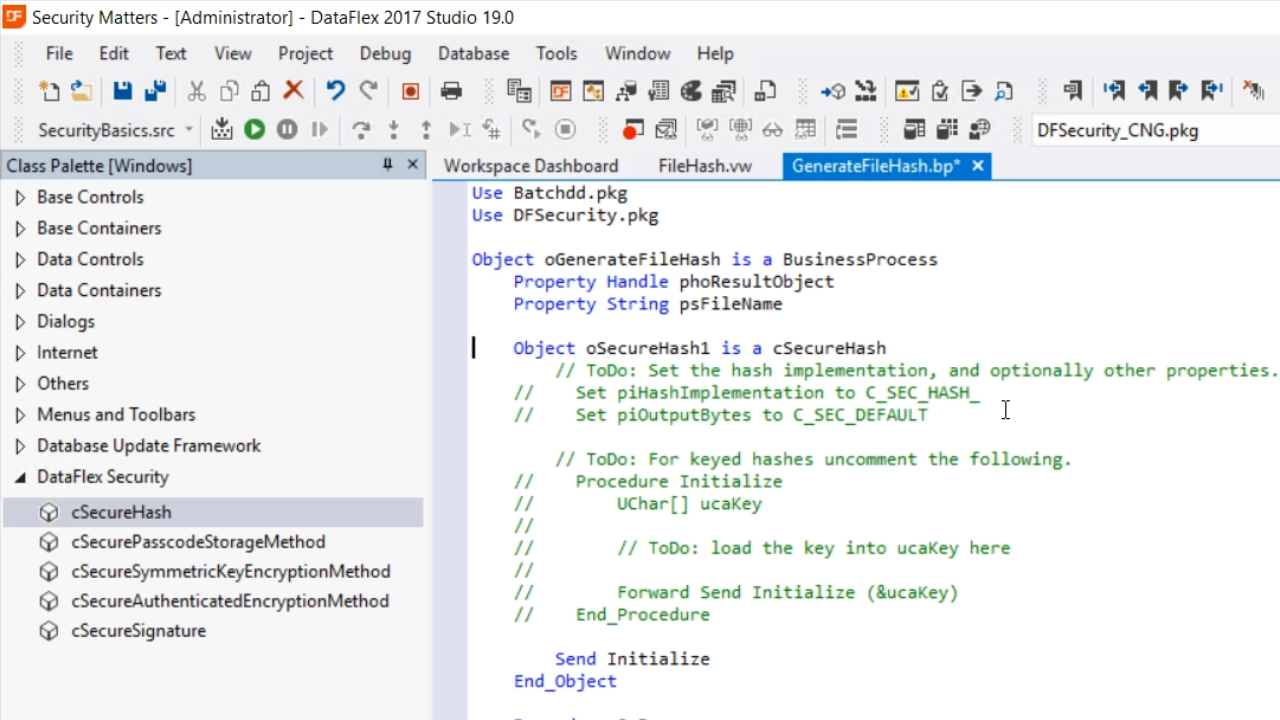Collapse the DataFlex Security group

[x=20, y=477]
